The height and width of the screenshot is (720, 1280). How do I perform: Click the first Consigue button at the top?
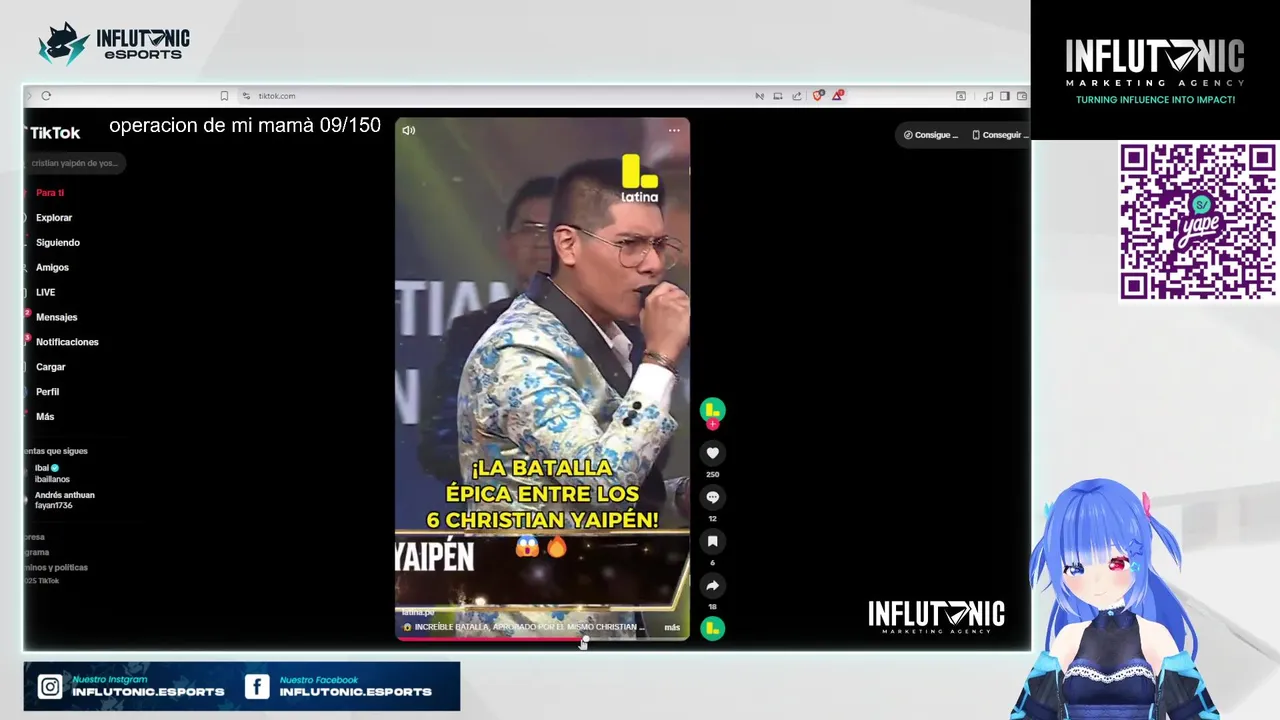click(x=931, y=135)
